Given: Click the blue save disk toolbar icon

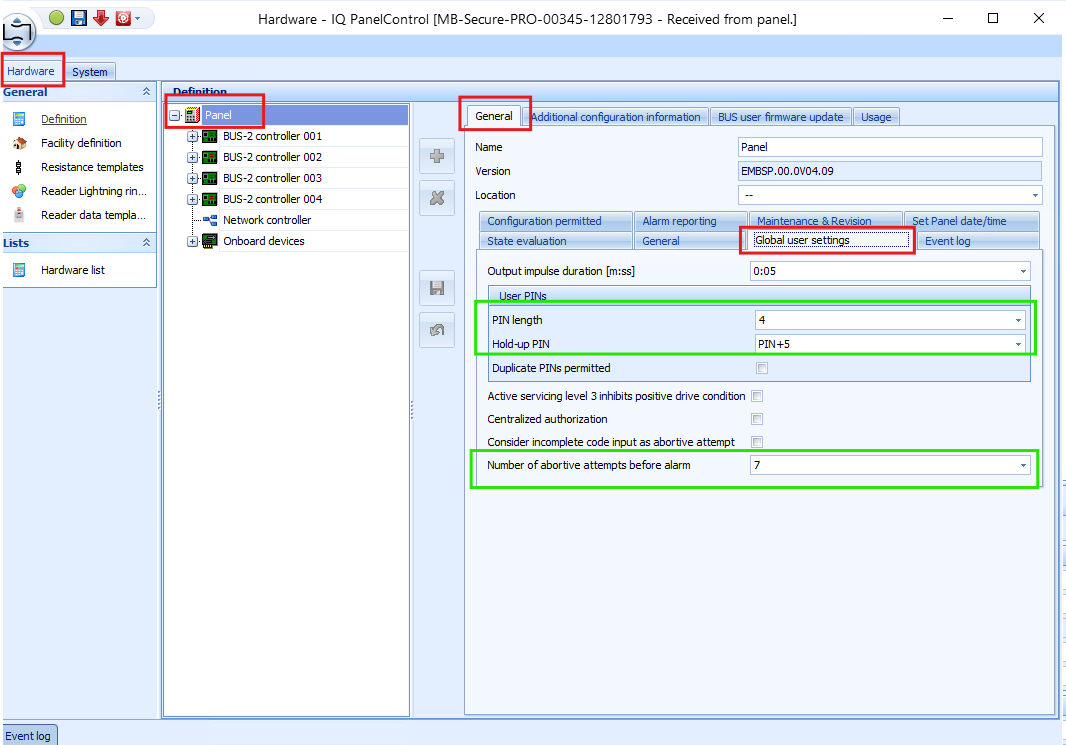Looking at the screenshot, I should click(79, 18).
